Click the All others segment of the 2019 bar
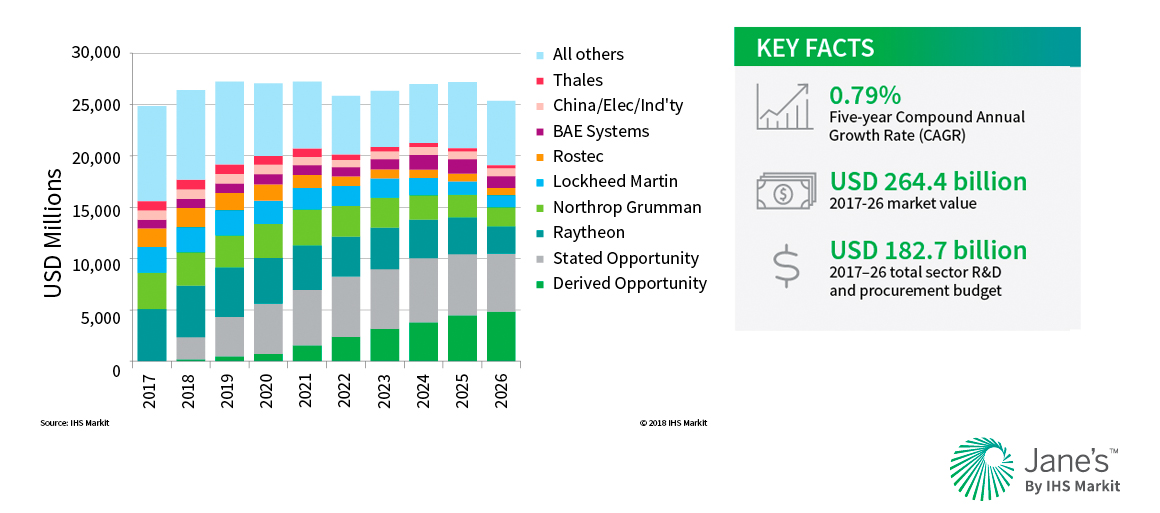The height and width of the screenshot is (513, 1160). (x=229, y=123)
